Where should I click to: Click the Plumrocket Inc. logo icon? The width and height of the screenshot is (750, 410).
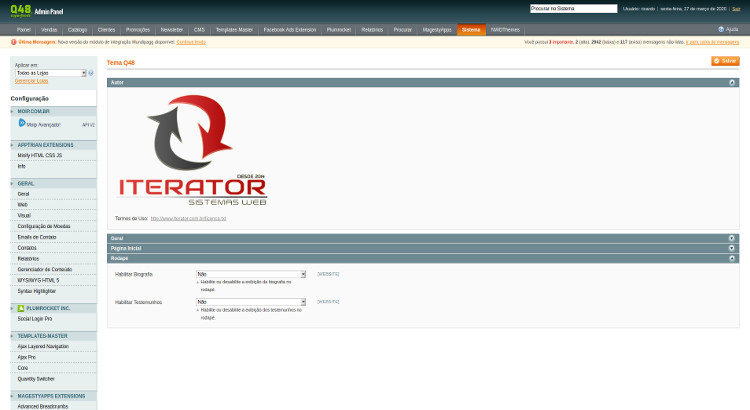21,309
